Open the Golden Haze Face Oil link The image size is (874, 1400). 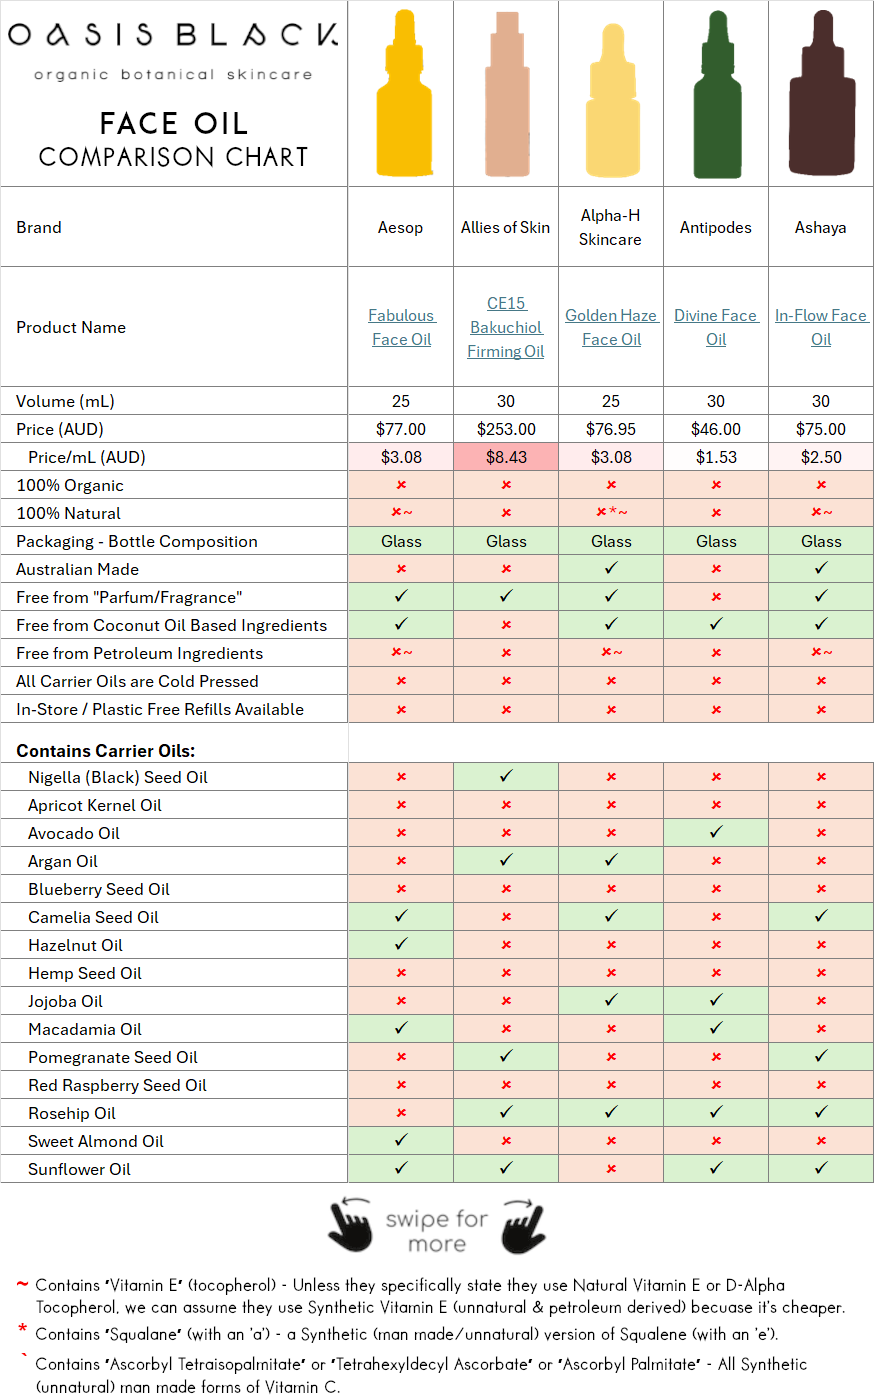(x=611, y=327)
